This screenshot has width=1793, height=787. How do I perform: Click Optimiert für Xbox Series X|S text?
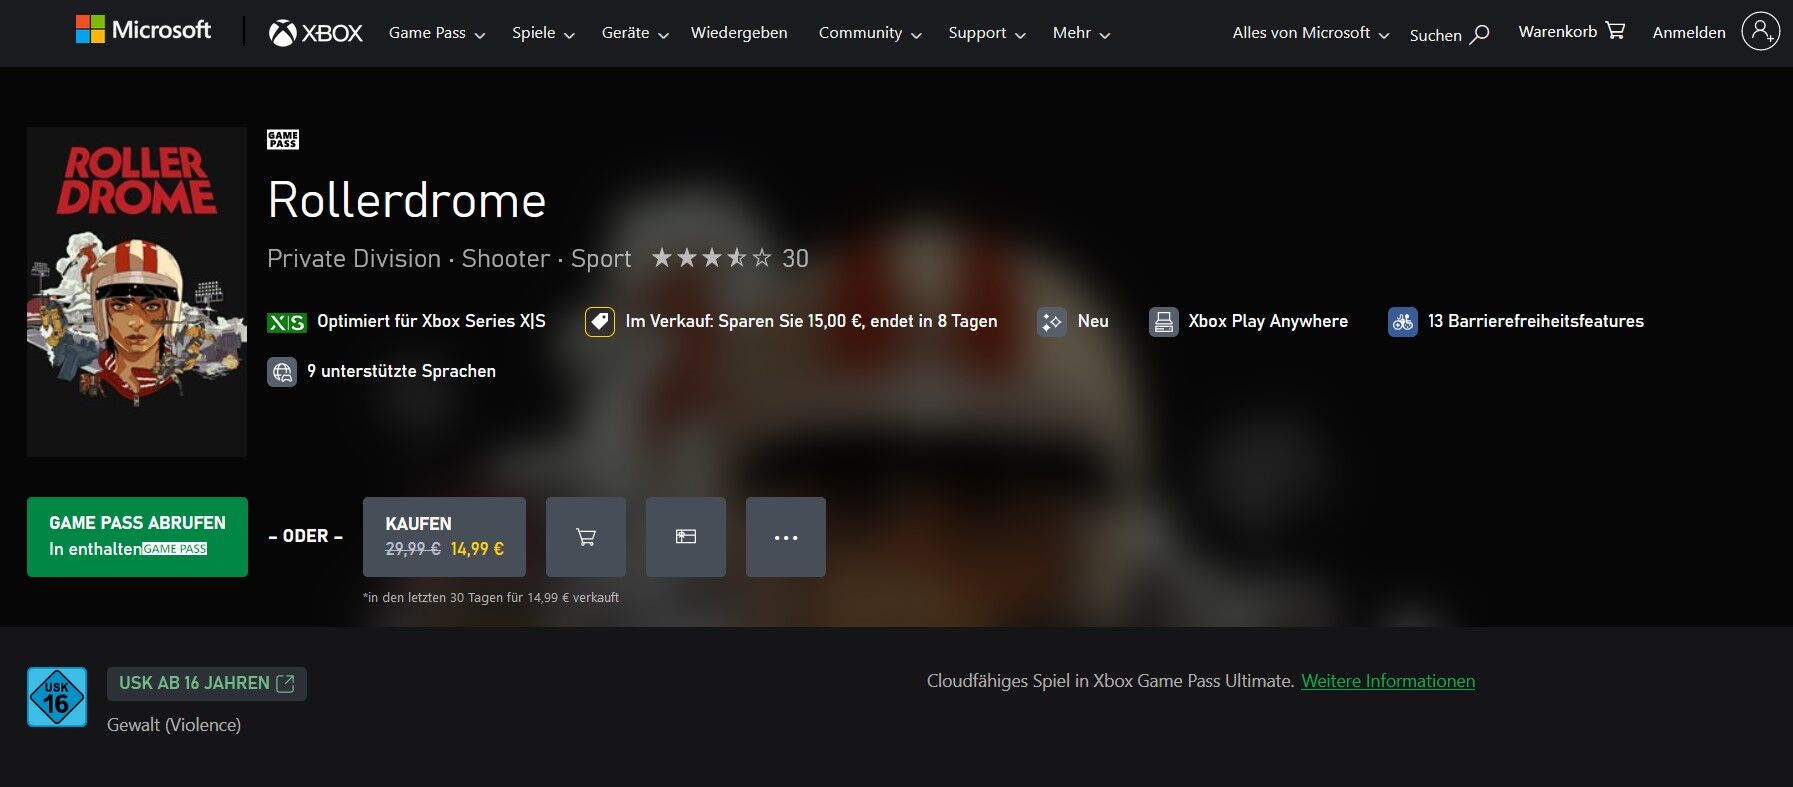[x=431, y=321]
